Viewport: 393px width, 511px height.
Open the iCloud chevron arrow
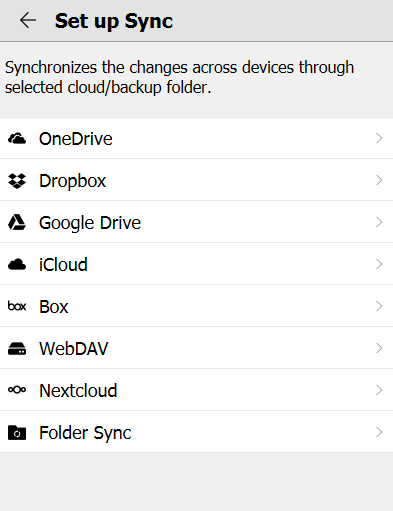click(x=379, y=264)
